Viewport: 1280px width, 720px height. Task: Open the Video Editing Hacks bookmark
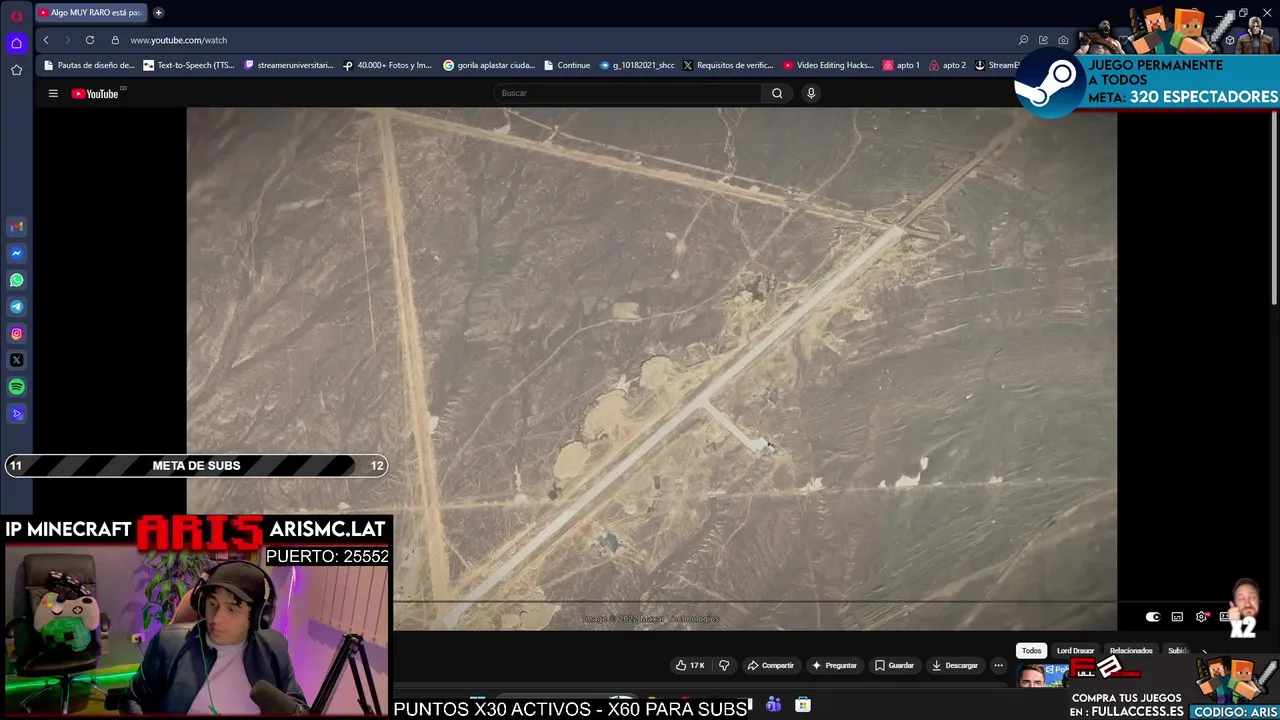(829, 65)
